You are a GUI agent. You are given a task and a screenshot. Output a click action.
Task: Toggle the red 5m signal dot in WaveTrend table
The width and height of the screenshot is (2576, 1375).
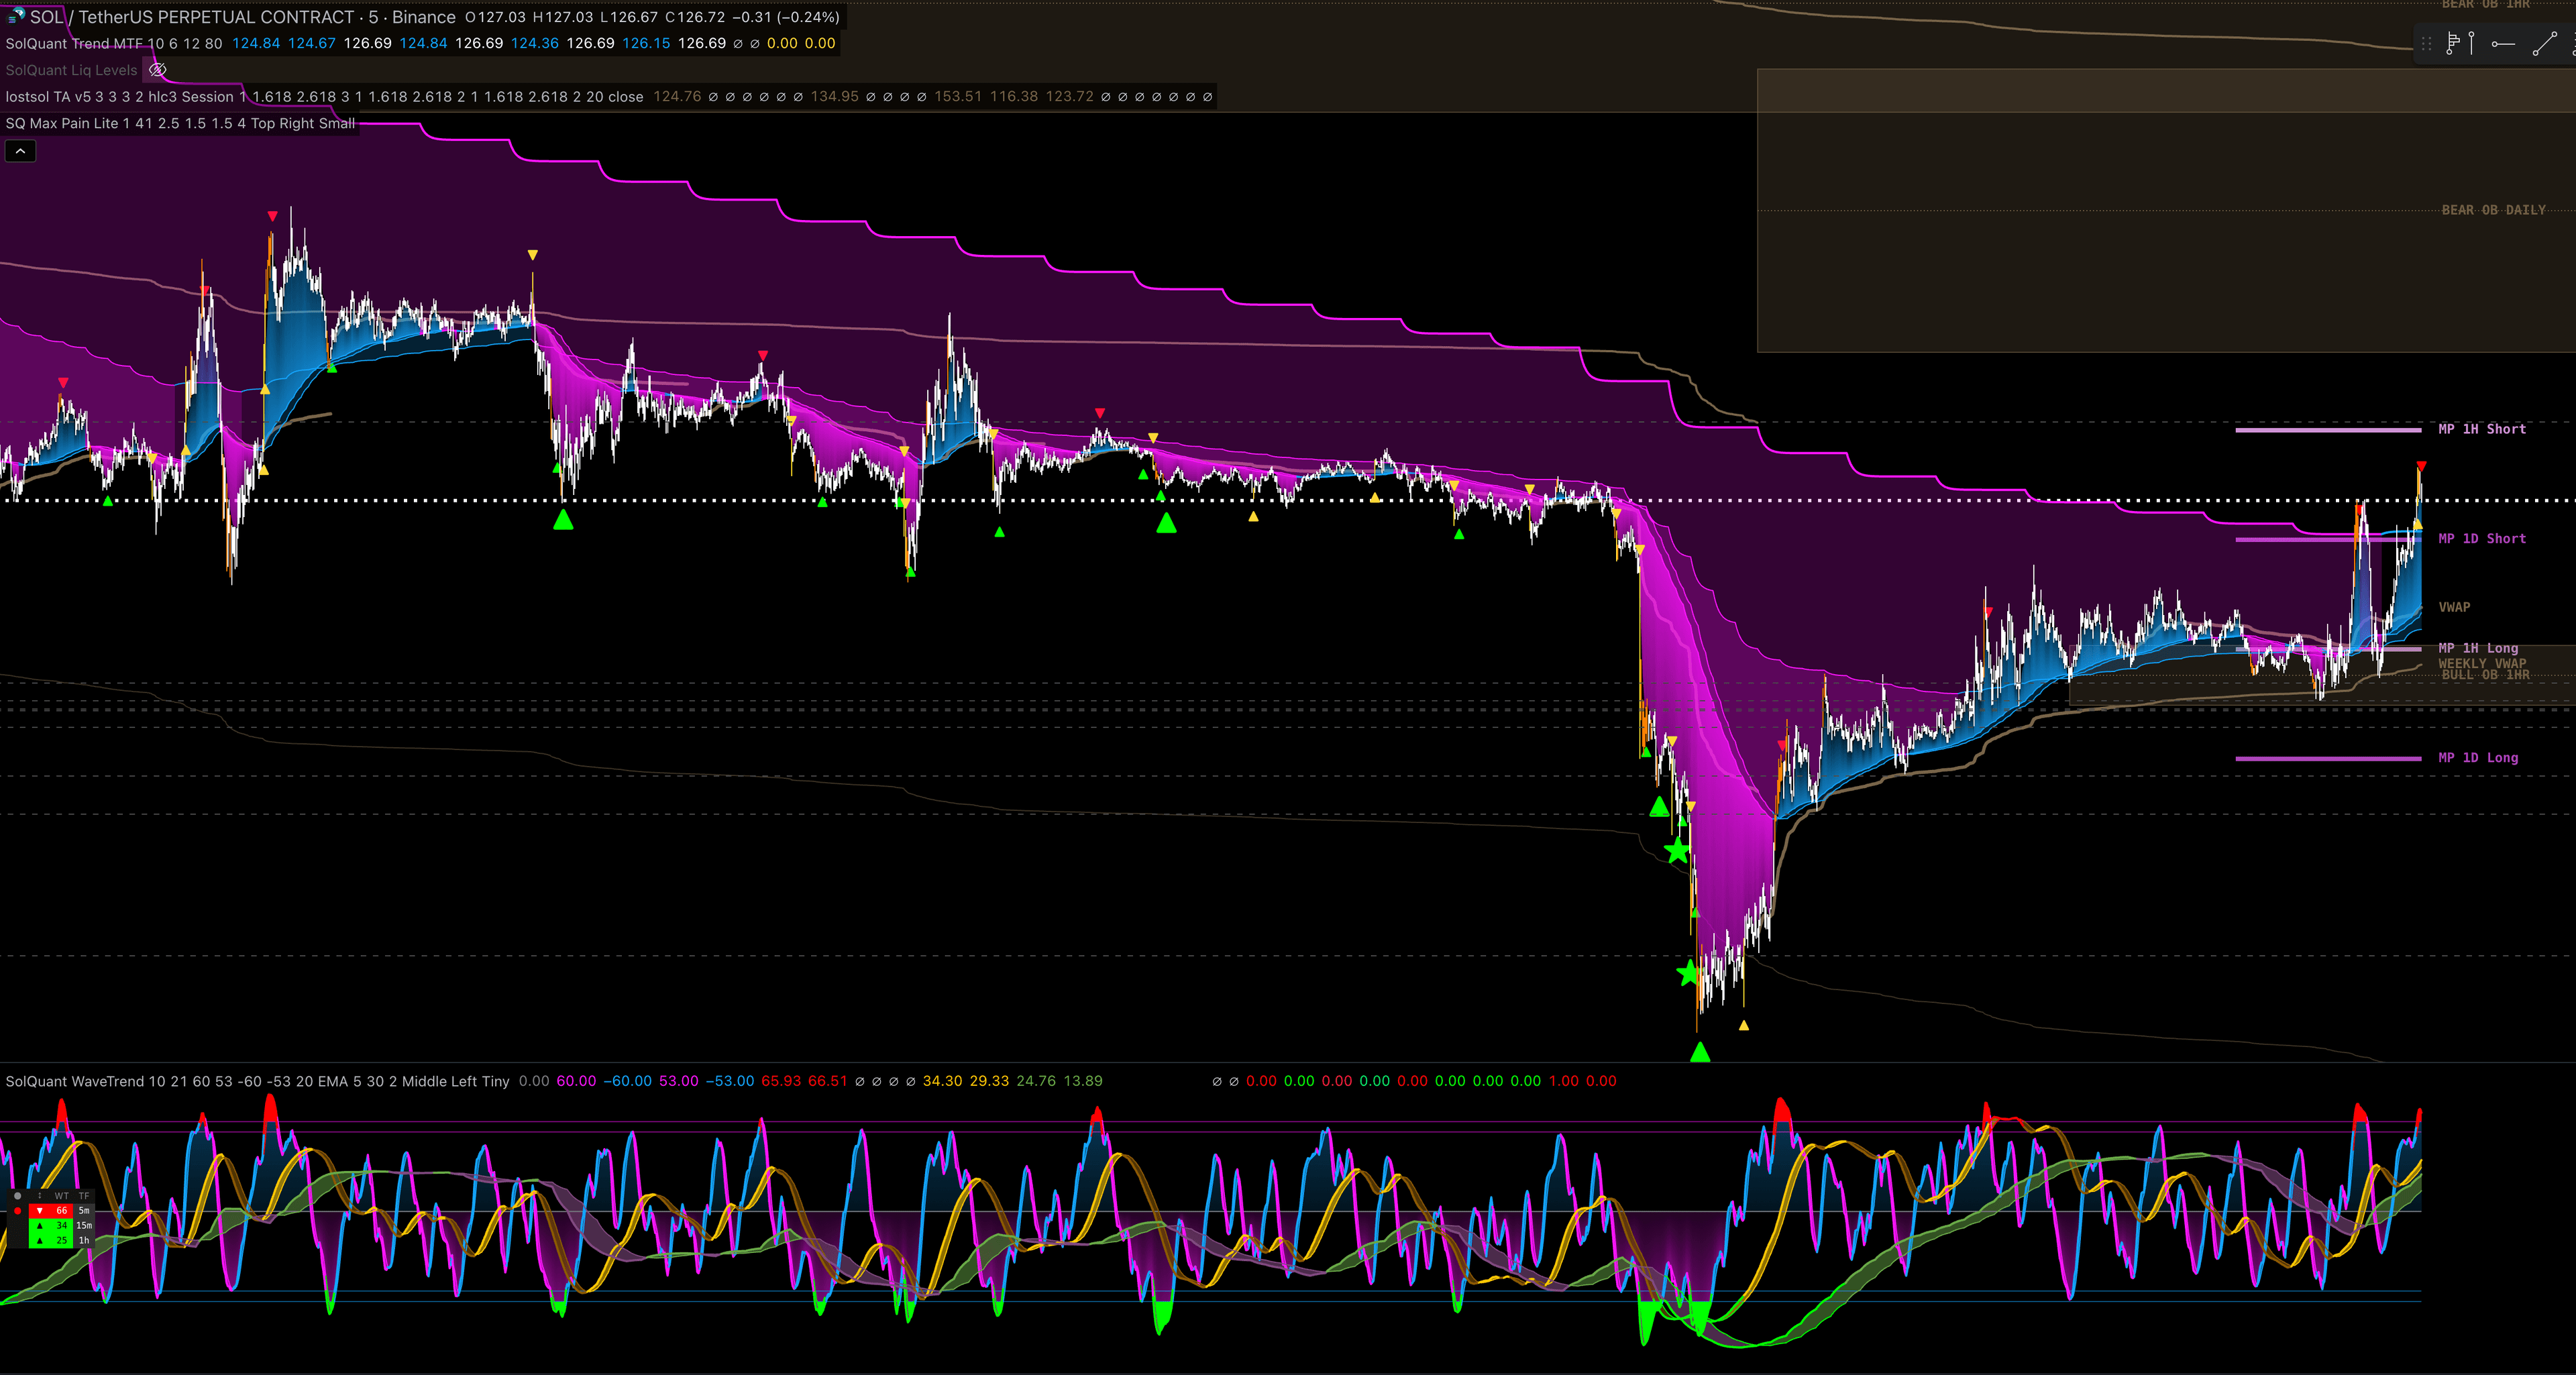(17, 1211)
